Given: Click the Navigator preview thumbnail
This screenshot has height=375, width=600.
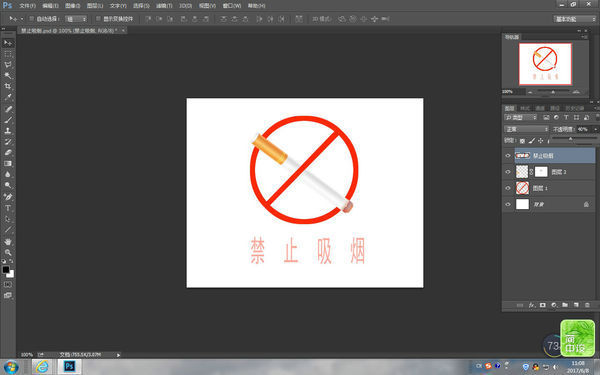Looking at the screenshot, I should click(545, 64).
